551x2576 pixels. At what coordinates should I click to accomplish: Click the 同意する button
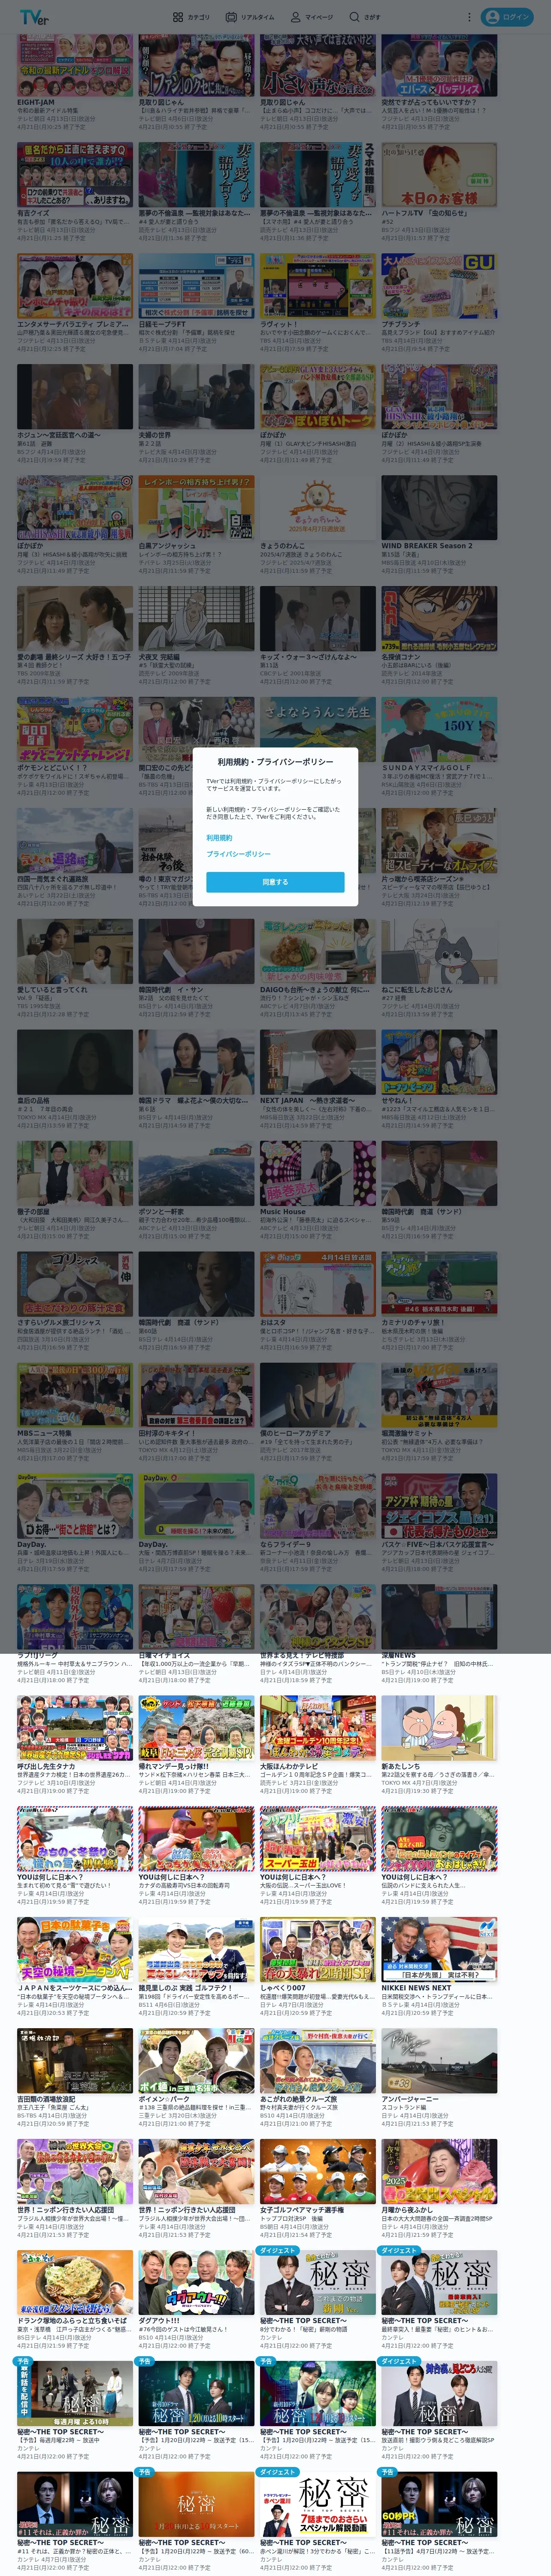275,882
